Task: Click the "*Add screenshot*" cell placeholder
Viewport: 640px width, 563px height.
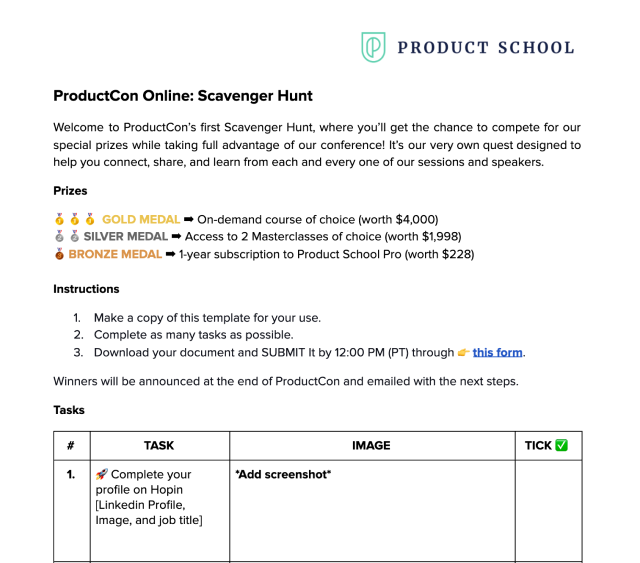Action: 283,474
